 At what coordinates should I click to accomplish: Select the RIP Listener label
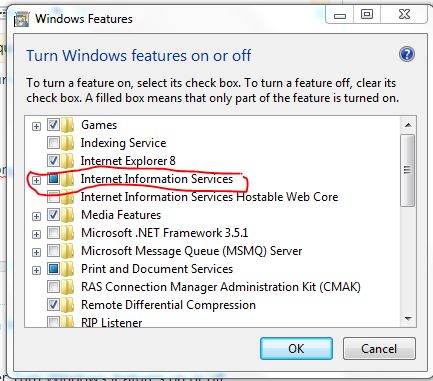click(112, 322)
